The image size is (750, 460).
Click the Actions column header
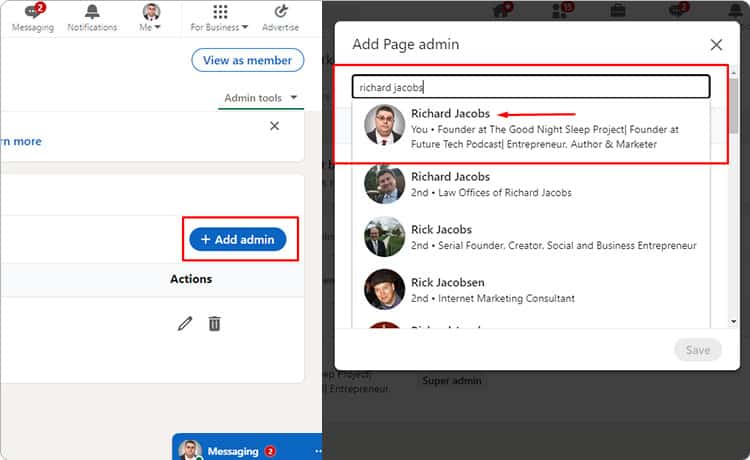click(191, 279)
